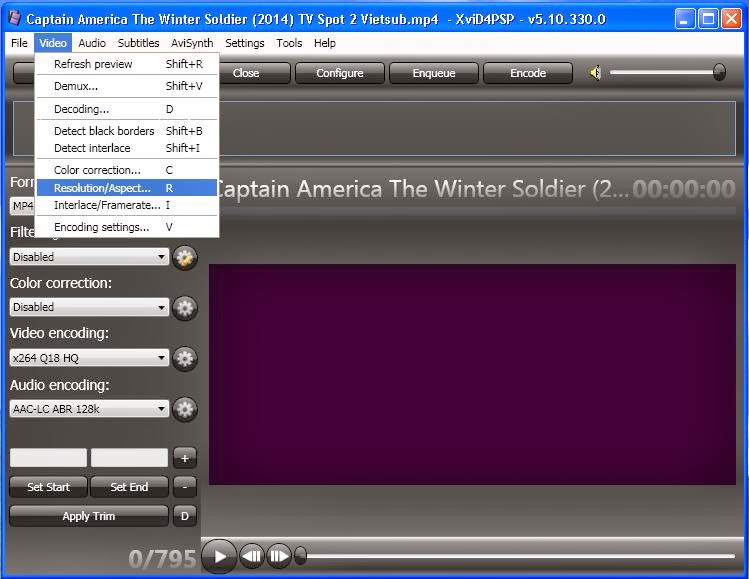Open the Tools menu
749x579 pixels.
pos(289,43)
